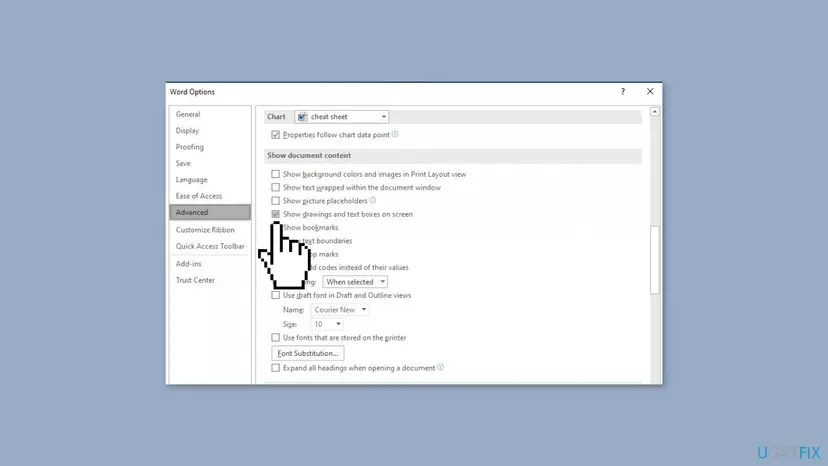Image resolution: width=828 pixels, height=466 pixels.
Task: Click the Show document content header
Action: (309, 155)
